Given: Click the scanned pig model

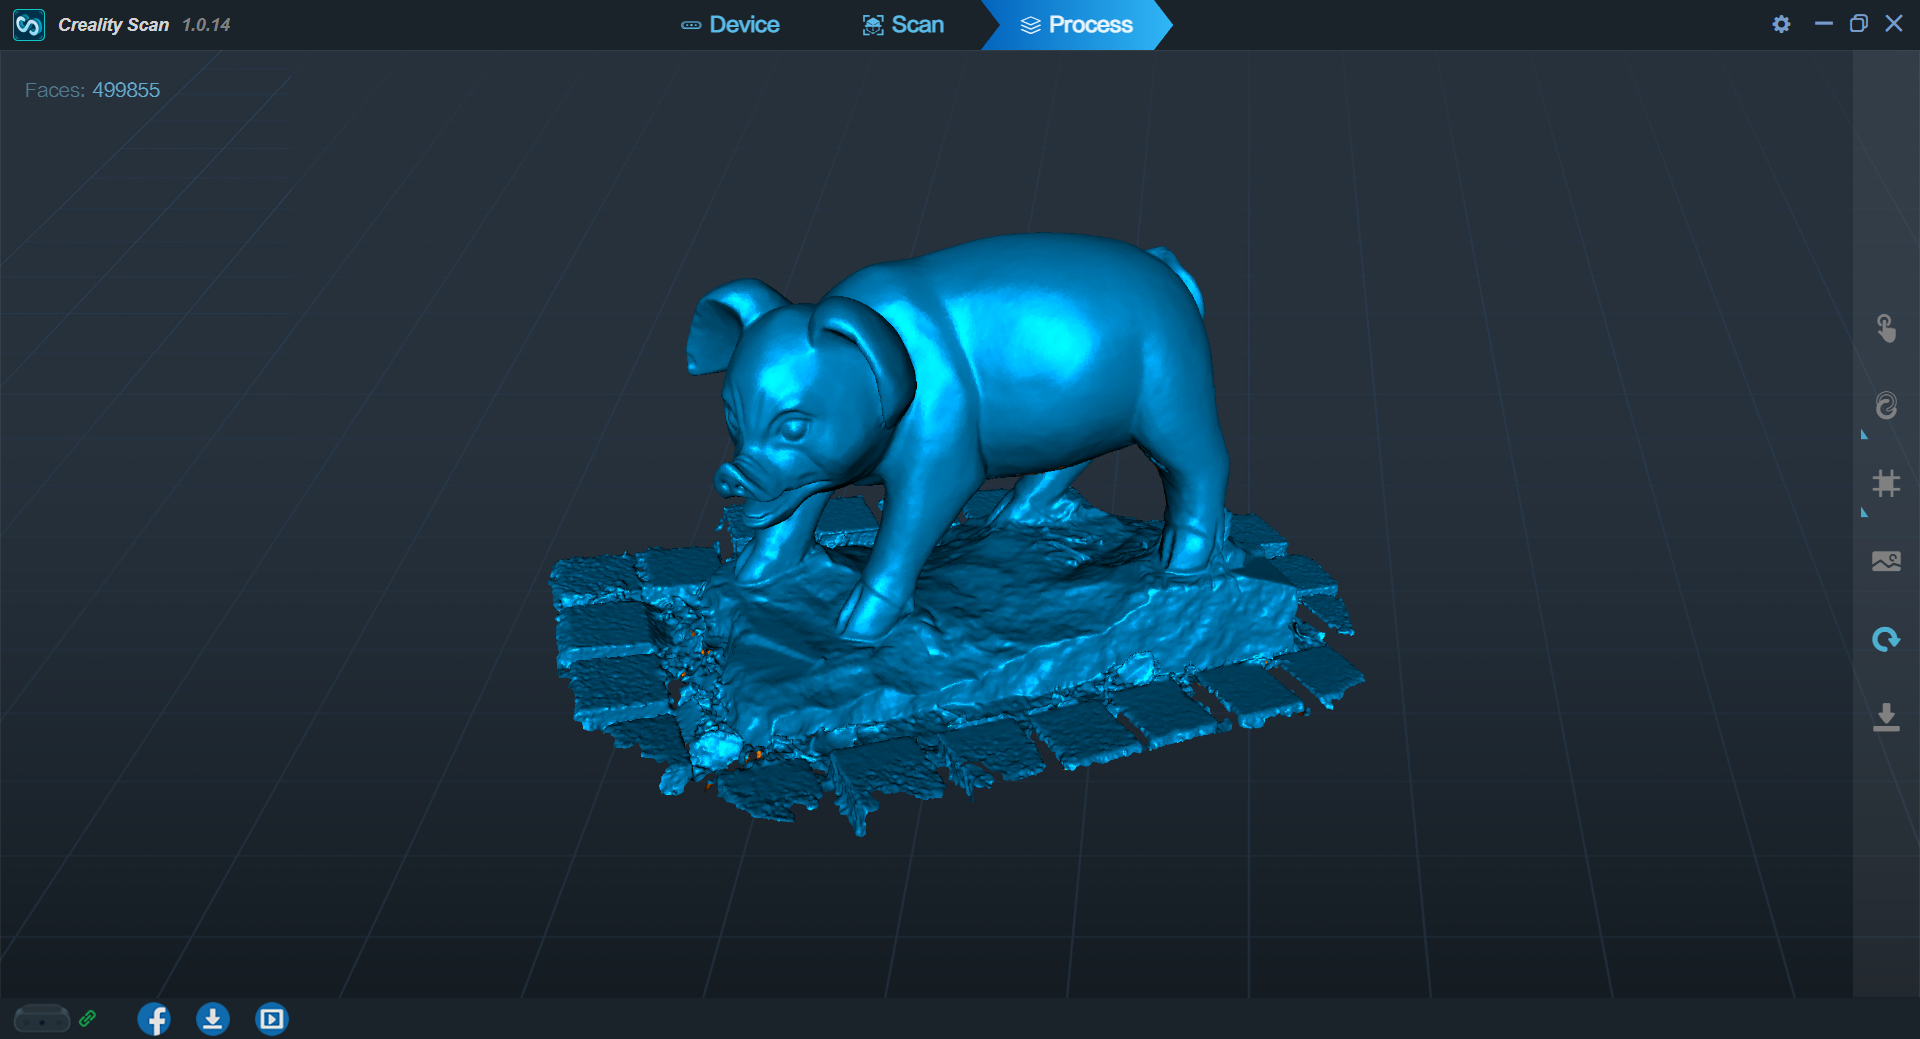Looking at the screenshot, I should (1000, 400).
